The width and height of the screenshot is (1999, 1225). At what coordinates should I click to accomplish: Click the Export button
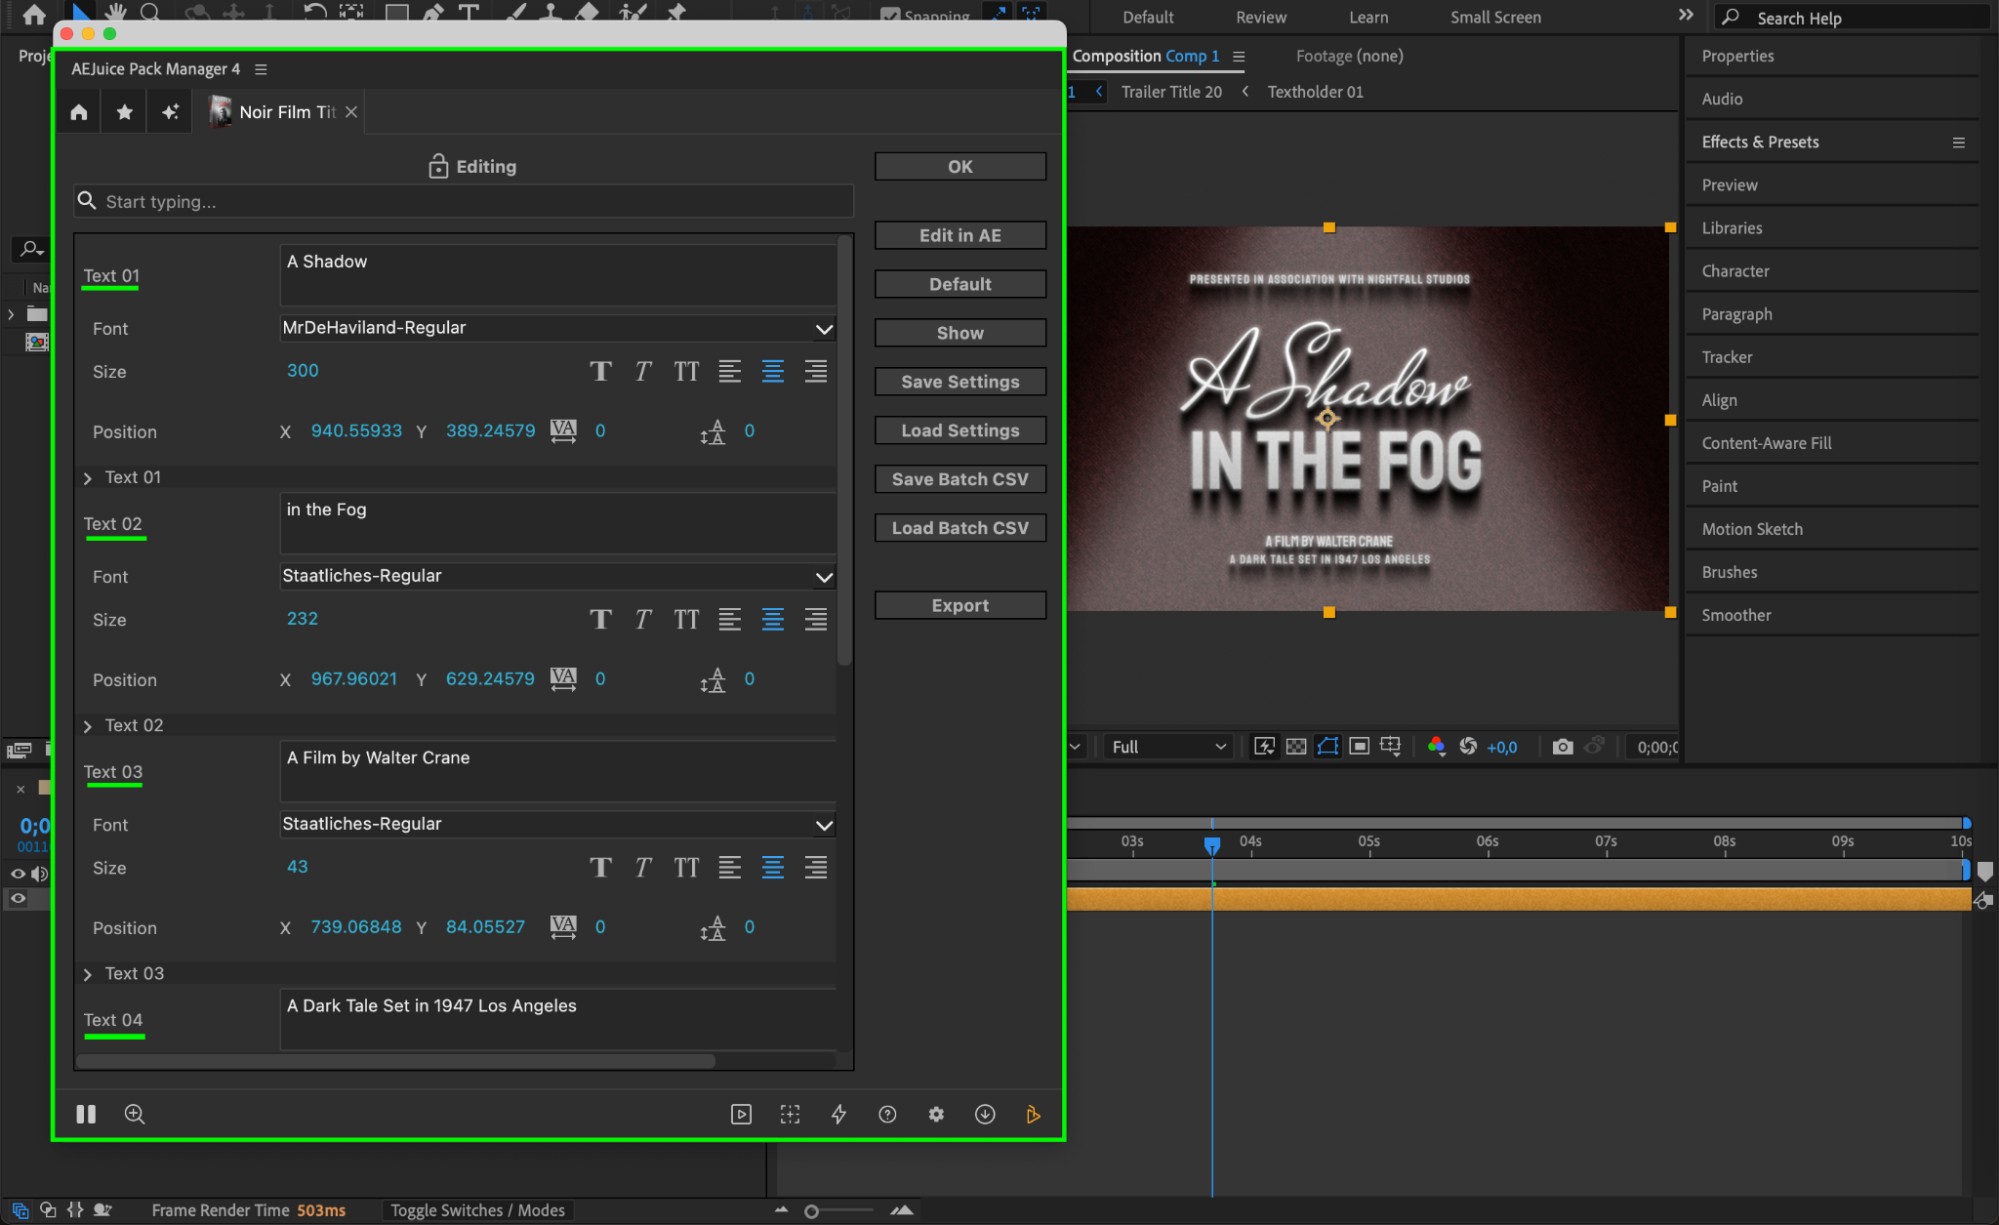coord(960,605)
